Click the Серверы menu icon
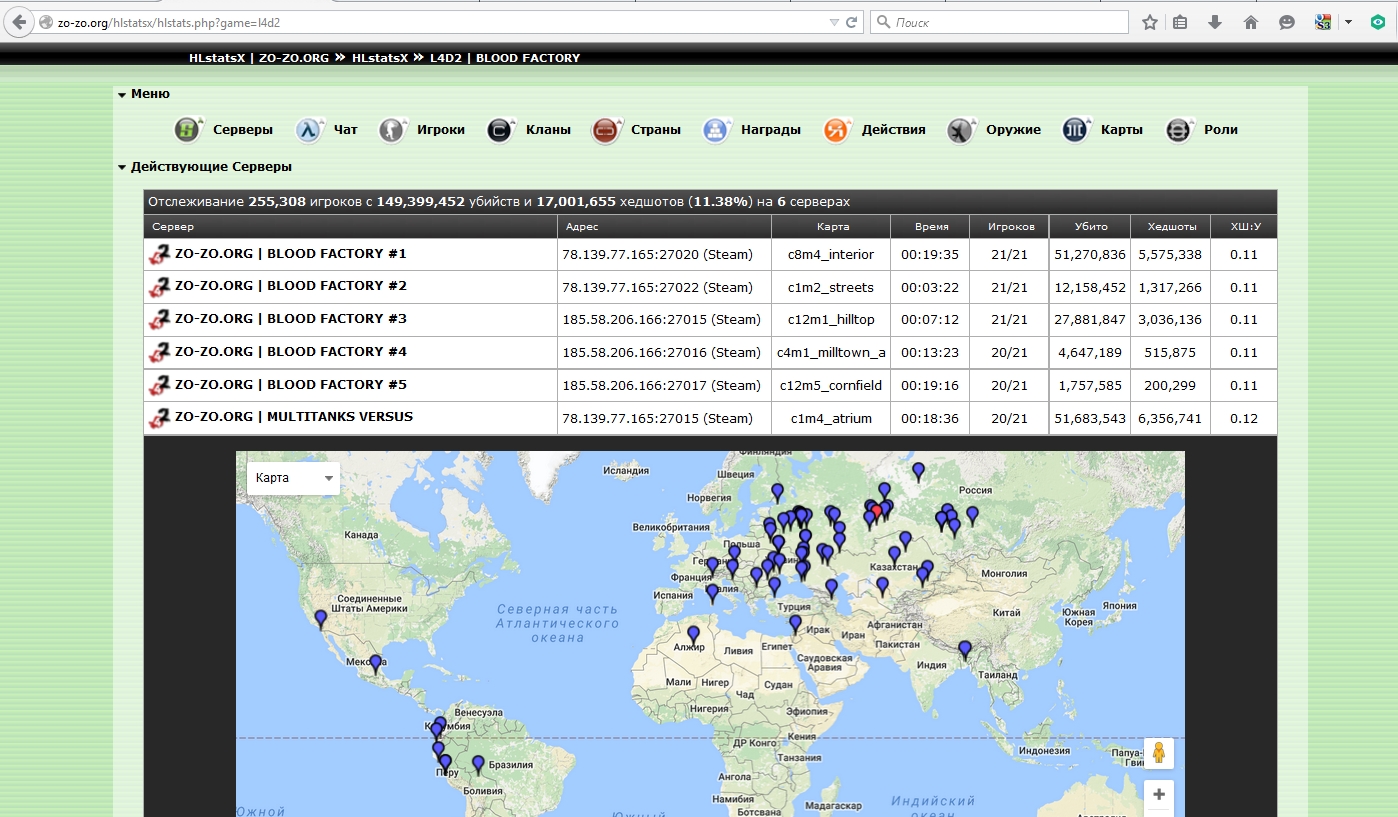 tap(188, 130)
